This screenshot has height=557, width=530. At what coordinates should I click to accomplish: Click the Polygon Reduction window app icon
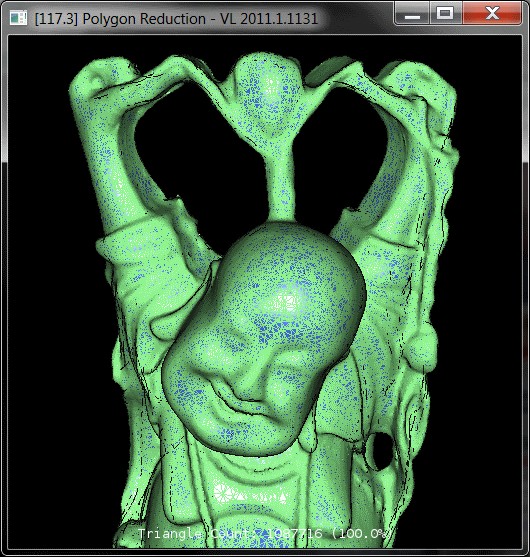tap(18, 17)
